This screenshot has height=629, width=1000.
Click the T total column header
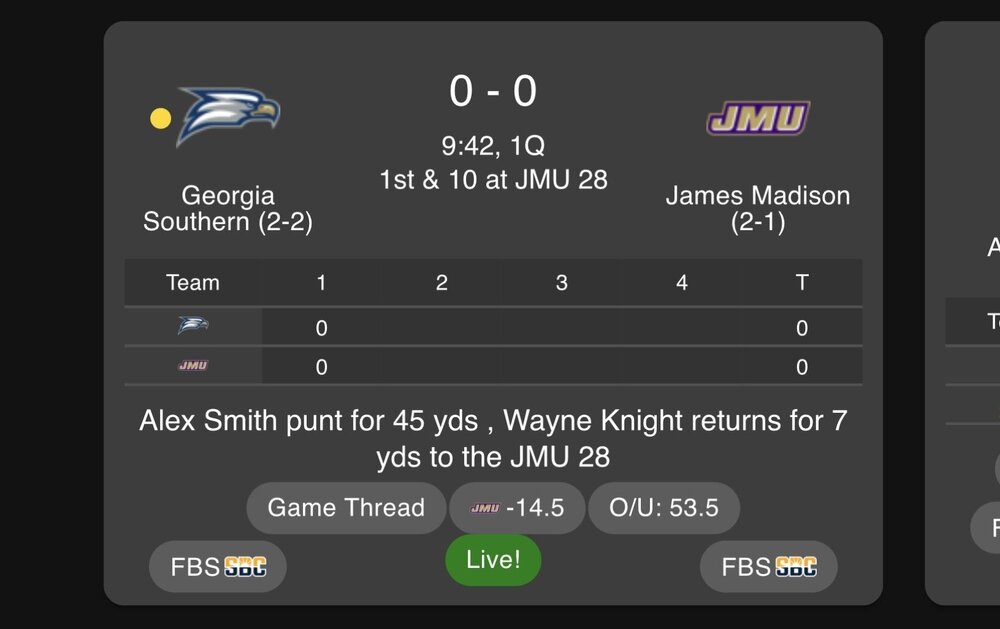(801, 283)
